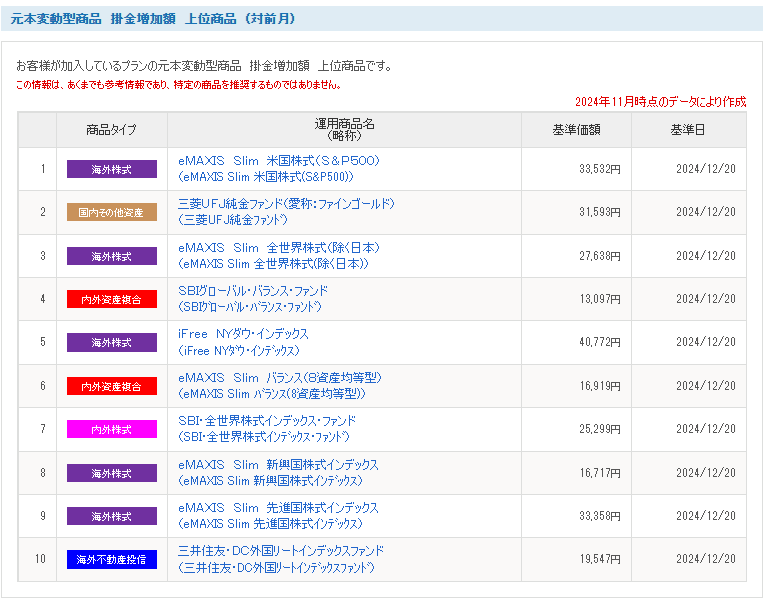The width and height of the screenshot is (774, 606).
Task: Click date 2024/12/20 in rank 10 row
Action: point(706,559)
